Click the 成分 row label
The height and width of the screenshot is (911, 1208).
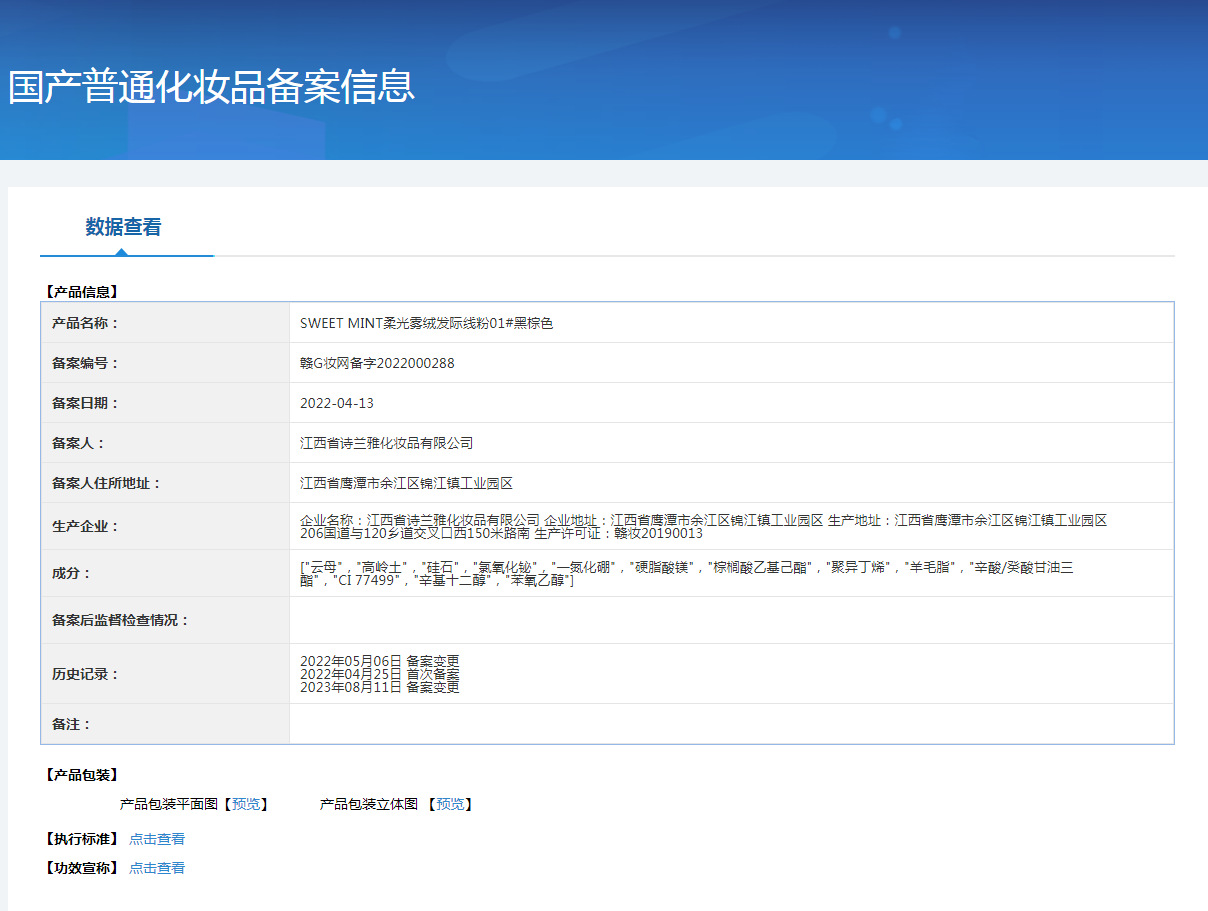pos(71,573)
